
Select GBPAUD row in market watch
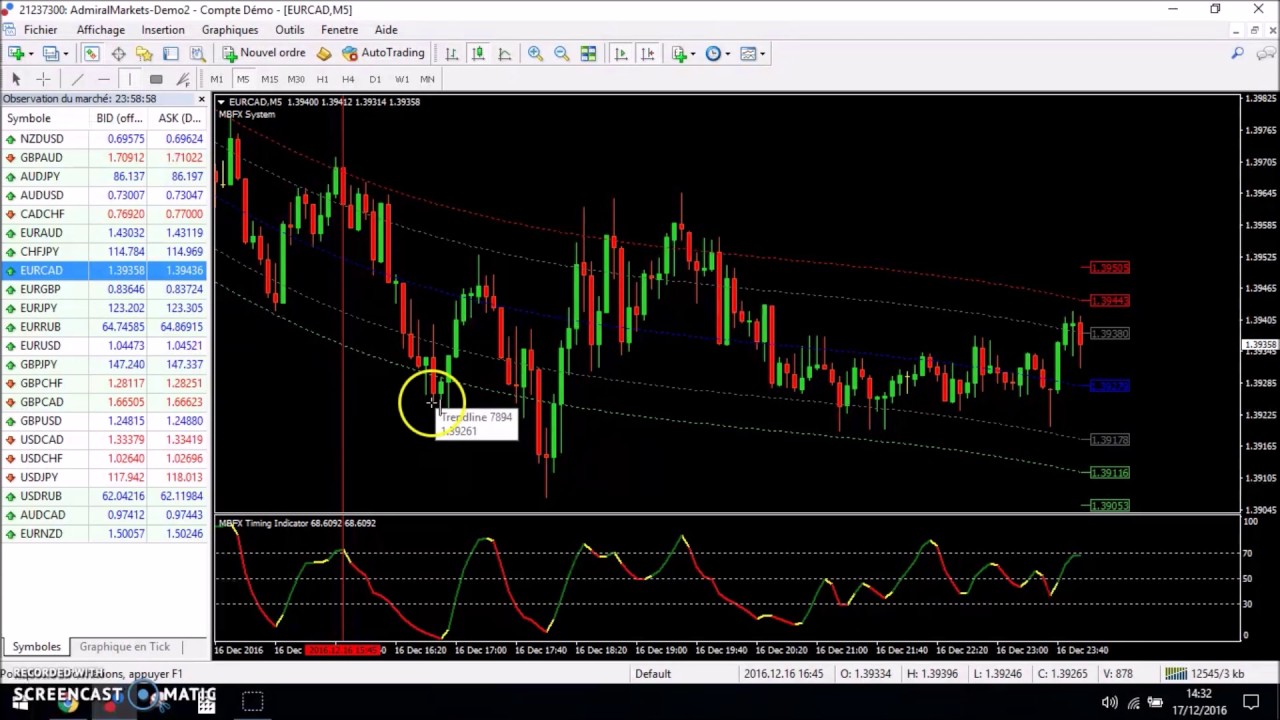[x=104, y=158]
